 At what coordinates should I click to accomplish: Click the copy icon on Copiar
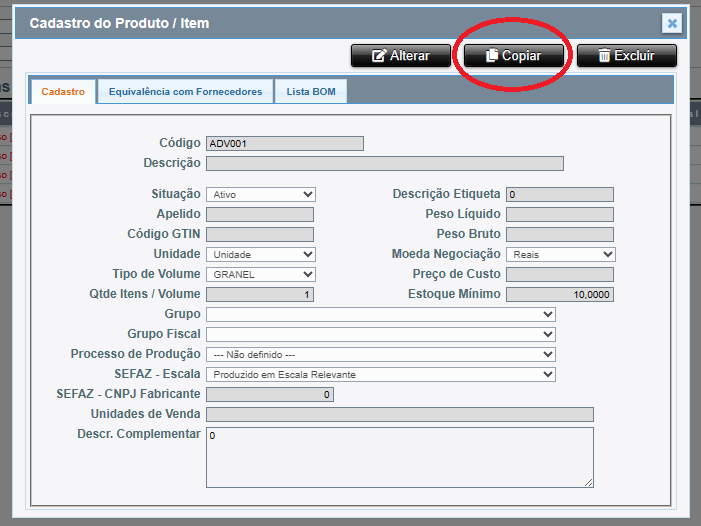(x=492, y=56)
